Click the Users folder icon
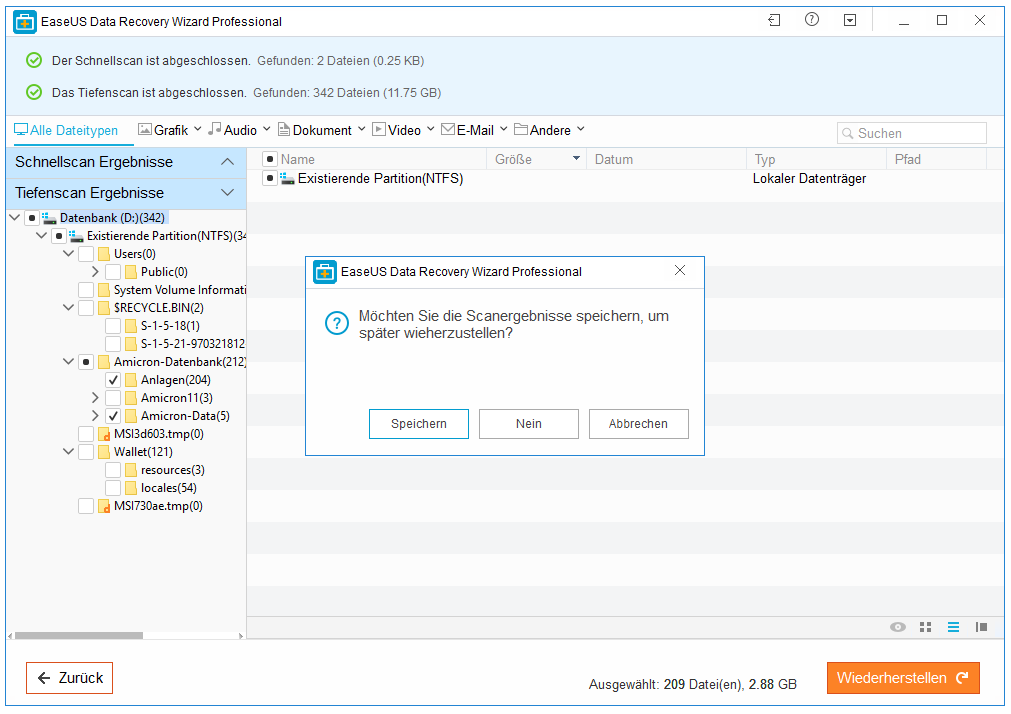 (x=103, y=254)
